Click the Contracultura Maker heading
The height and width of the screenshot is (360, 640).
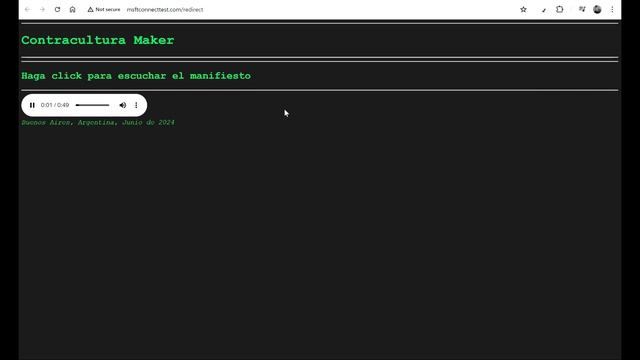98,40
